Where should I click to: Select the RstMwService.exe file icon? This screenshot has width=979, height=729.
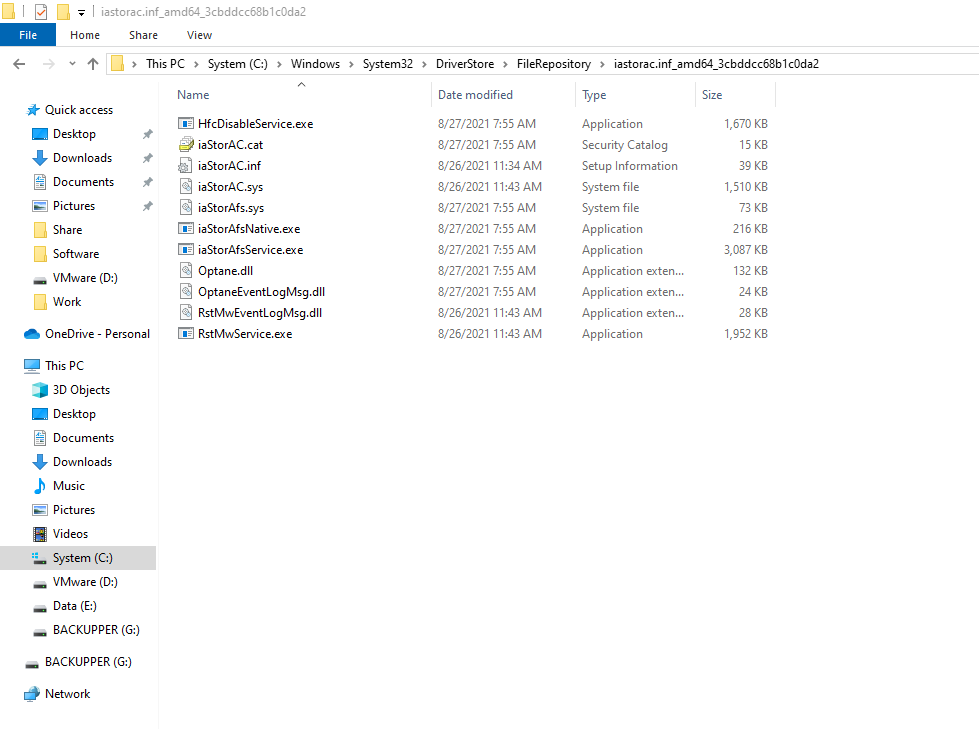coord(186,333)
